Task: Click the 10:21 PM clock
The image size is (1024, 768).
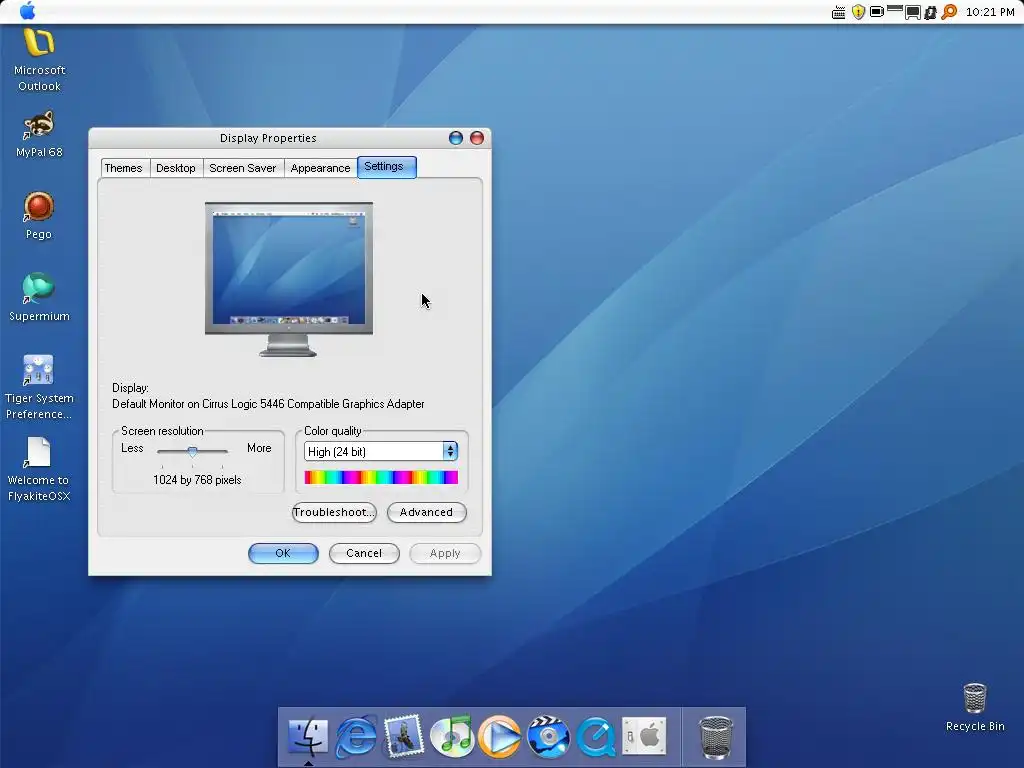Action: click(x=989, y=12)
